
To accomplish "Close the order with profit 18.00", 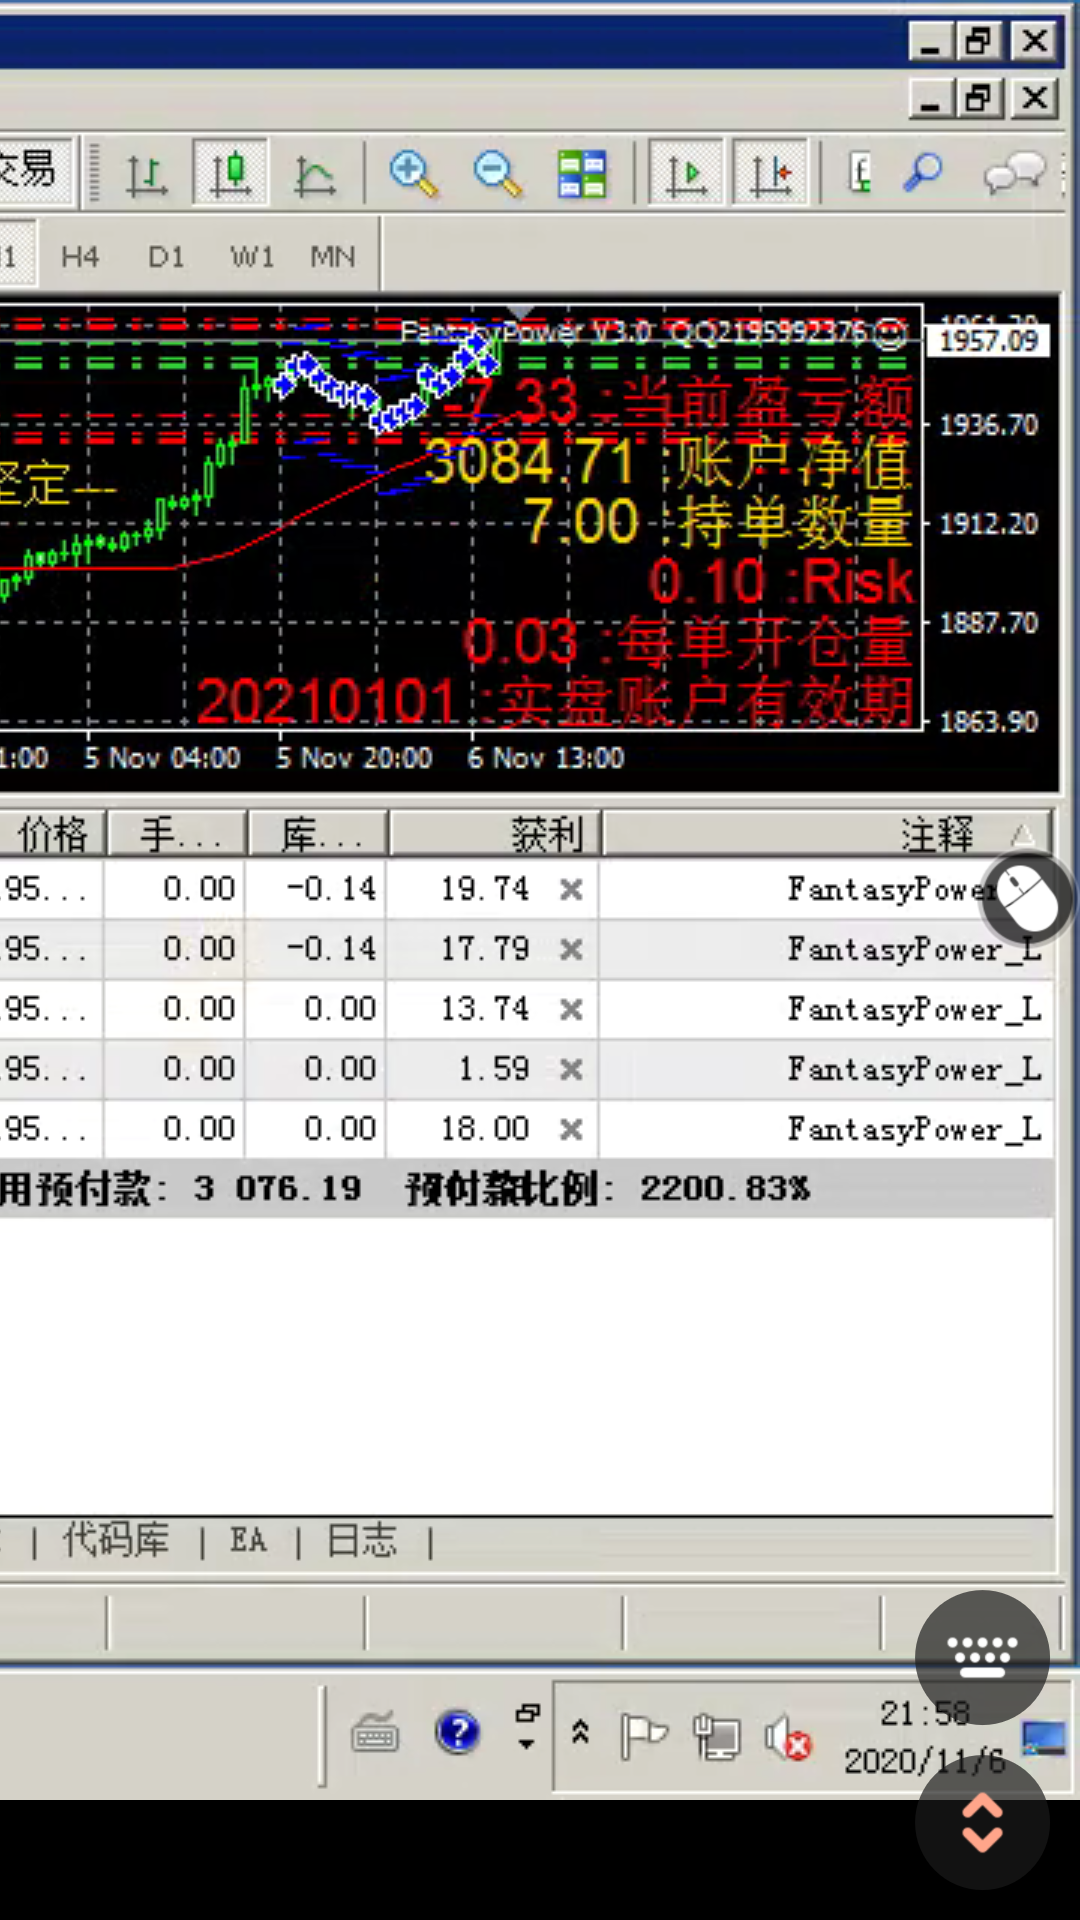I will (571, 1129).
